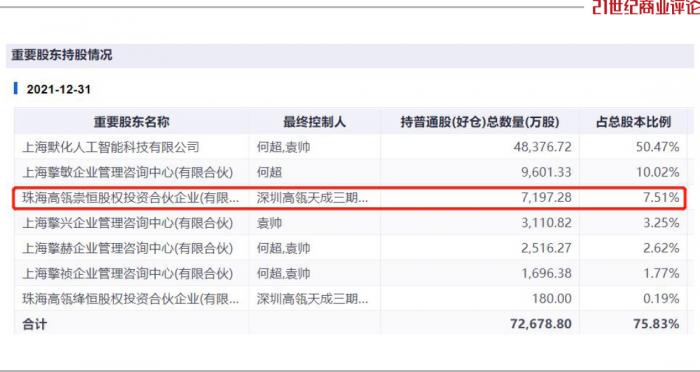Open 珠海高瓴绛恒股权投资合伙企业 shareholder entry
Image resolution: width=700 pixels, height=372 pixels.
click(x=130, y=299)
